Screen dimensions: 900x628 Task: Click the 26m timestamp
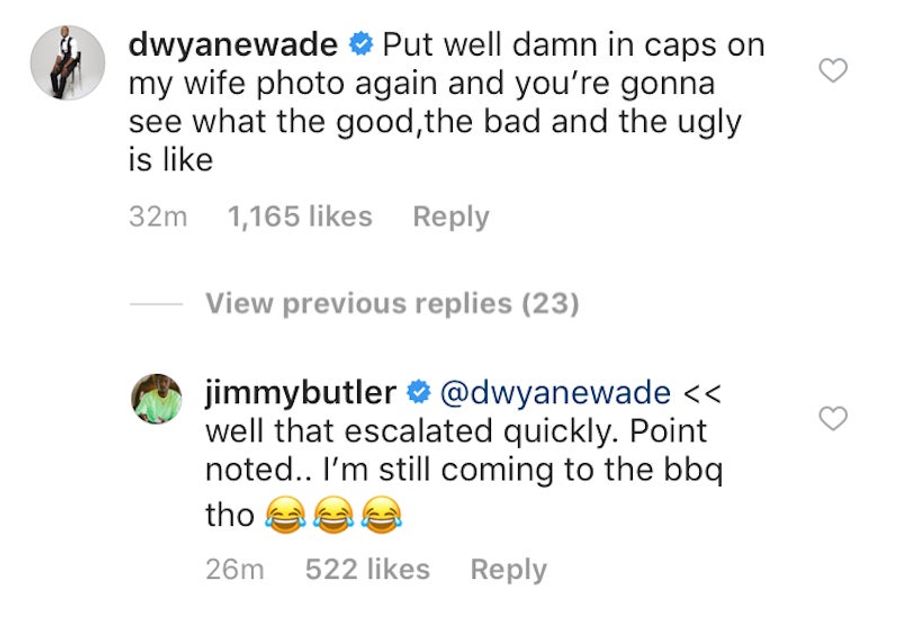(x=235, y=569)
